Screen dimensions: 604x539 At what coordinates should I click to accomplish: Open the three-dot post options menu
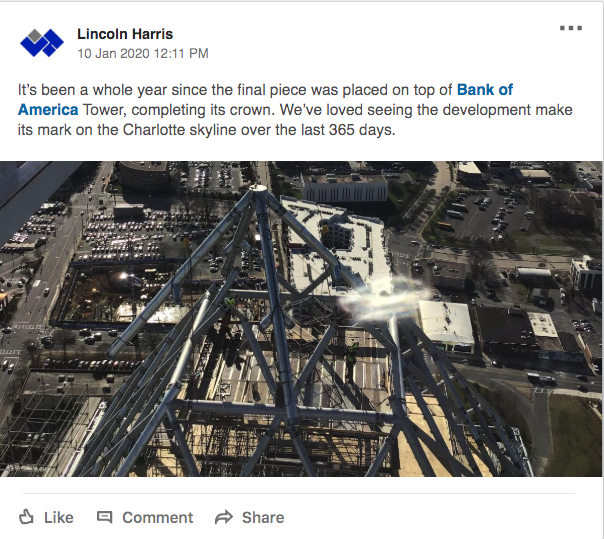pos(571,28)
